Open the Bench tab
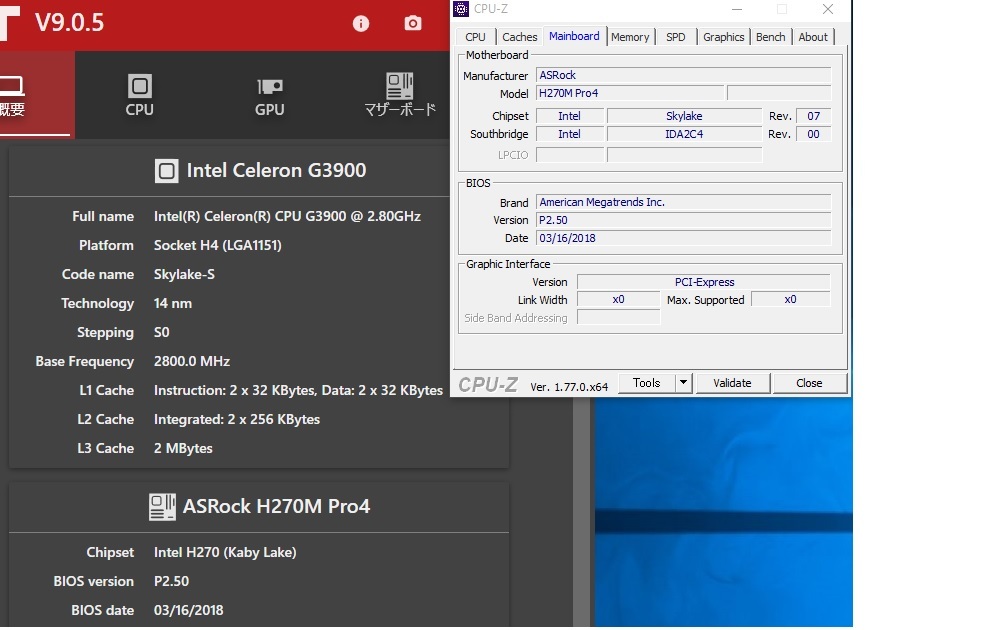Screen dimensions: 1008x630 point(770,37)
